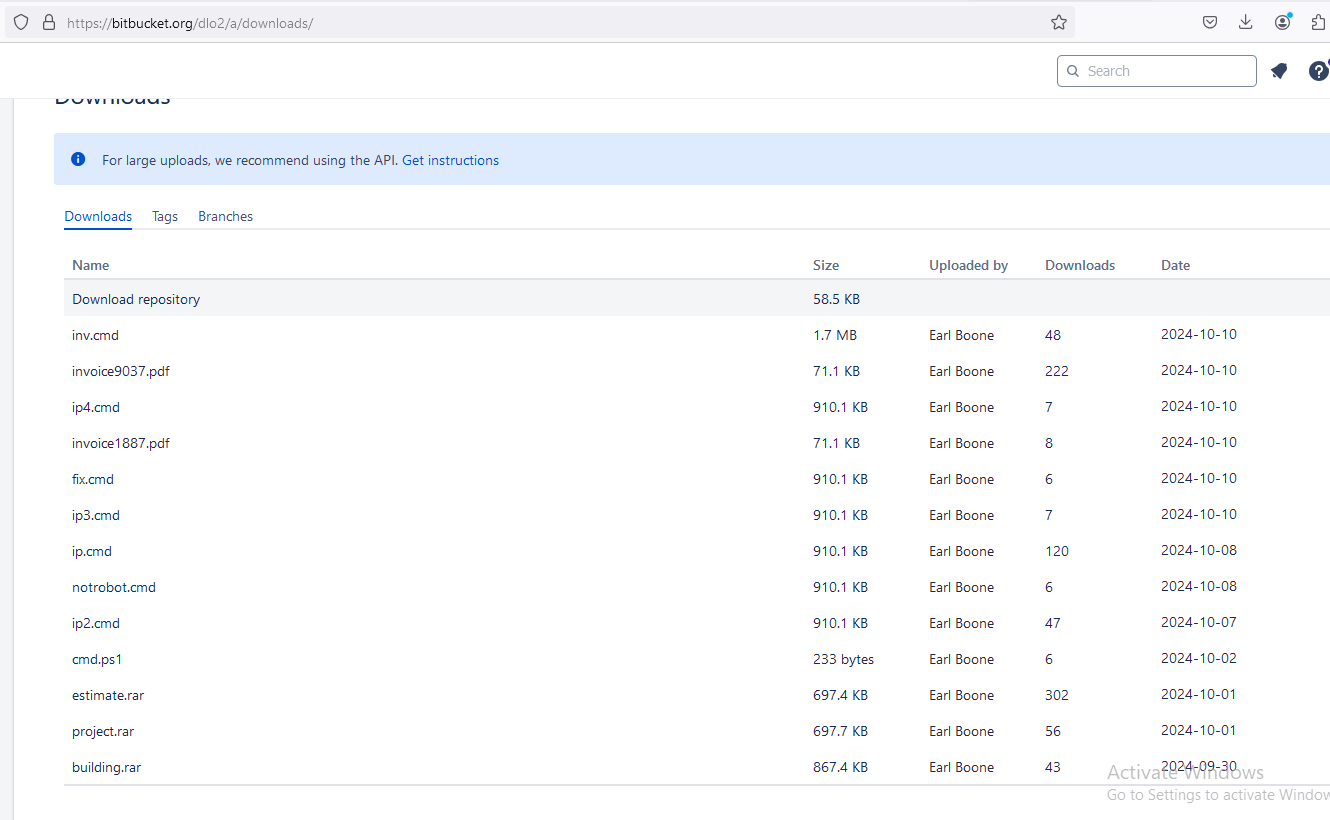Click the 697.7 KB size value

pos(840,731)
